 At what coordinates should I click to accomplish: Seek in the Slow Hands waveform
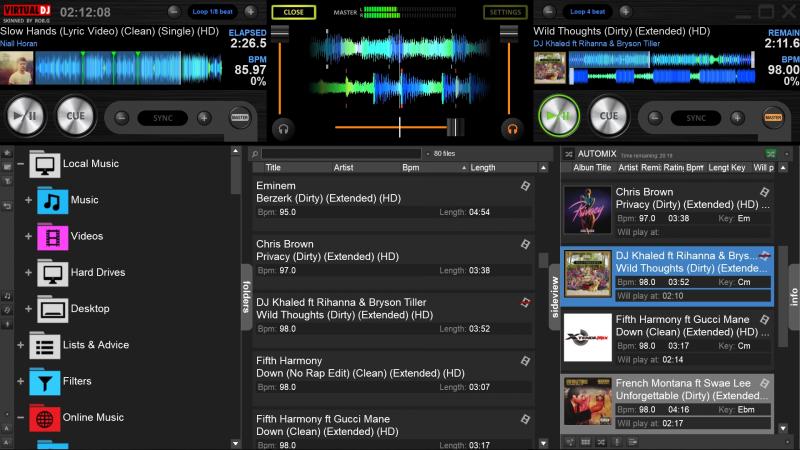(129, 68)
